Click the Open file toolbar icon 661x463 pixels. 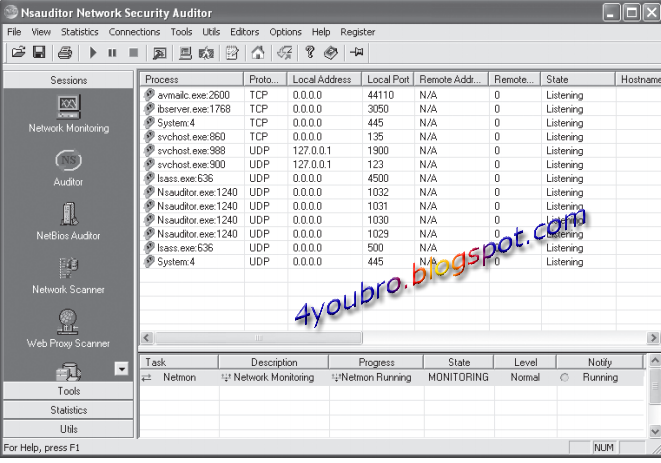tap(19, 53)
